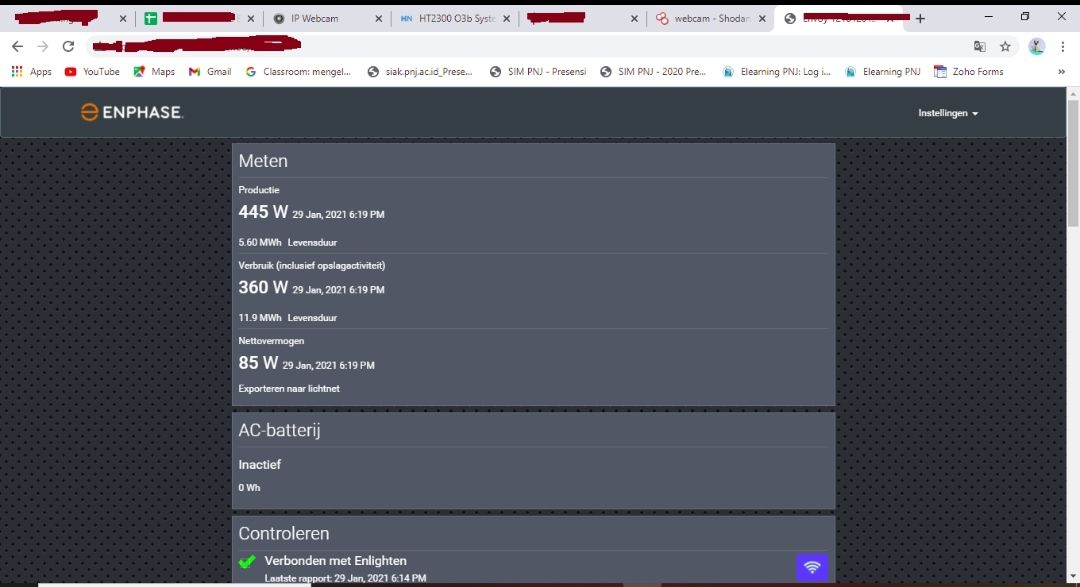
Task: Click the purple Wi-Fi icon button
Action: [812, 567]
